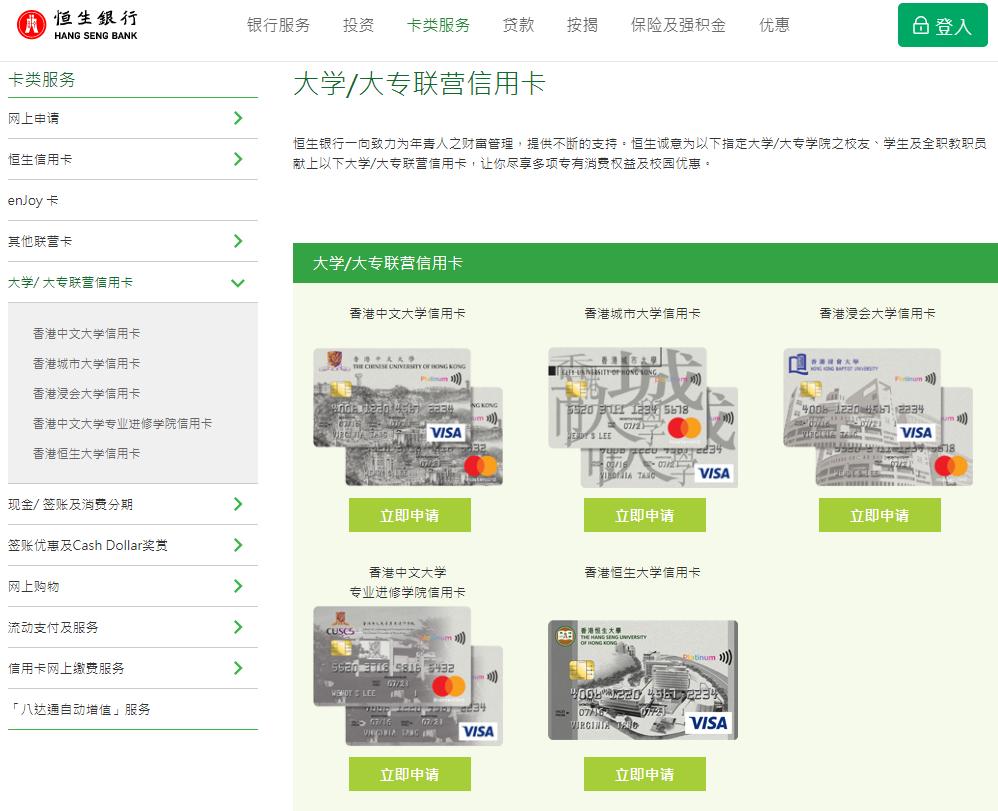Click the 香港中文大学信用卡 card image
998x811 pixels.
coord(408,416)
